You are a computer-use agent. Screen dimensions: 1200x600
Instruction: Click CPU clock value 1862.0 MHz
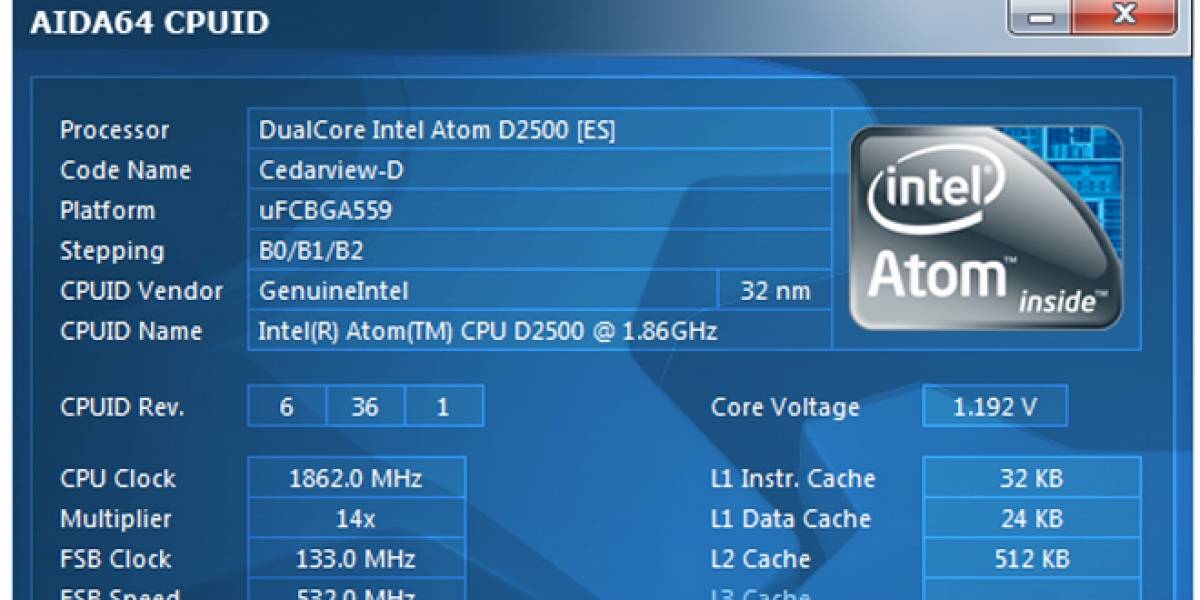[x=356, y=478]
